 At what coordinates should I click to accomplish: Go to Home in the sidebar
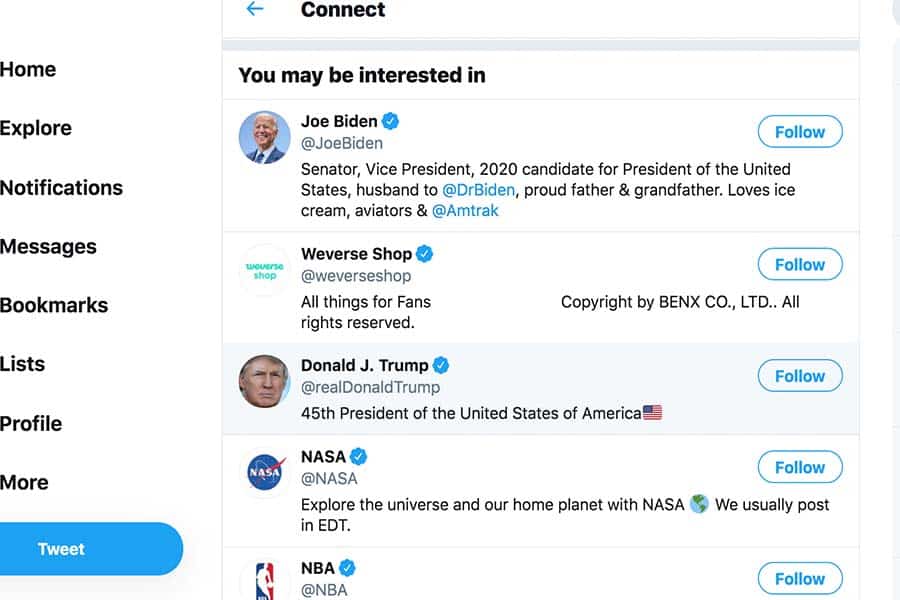point(28,69)
